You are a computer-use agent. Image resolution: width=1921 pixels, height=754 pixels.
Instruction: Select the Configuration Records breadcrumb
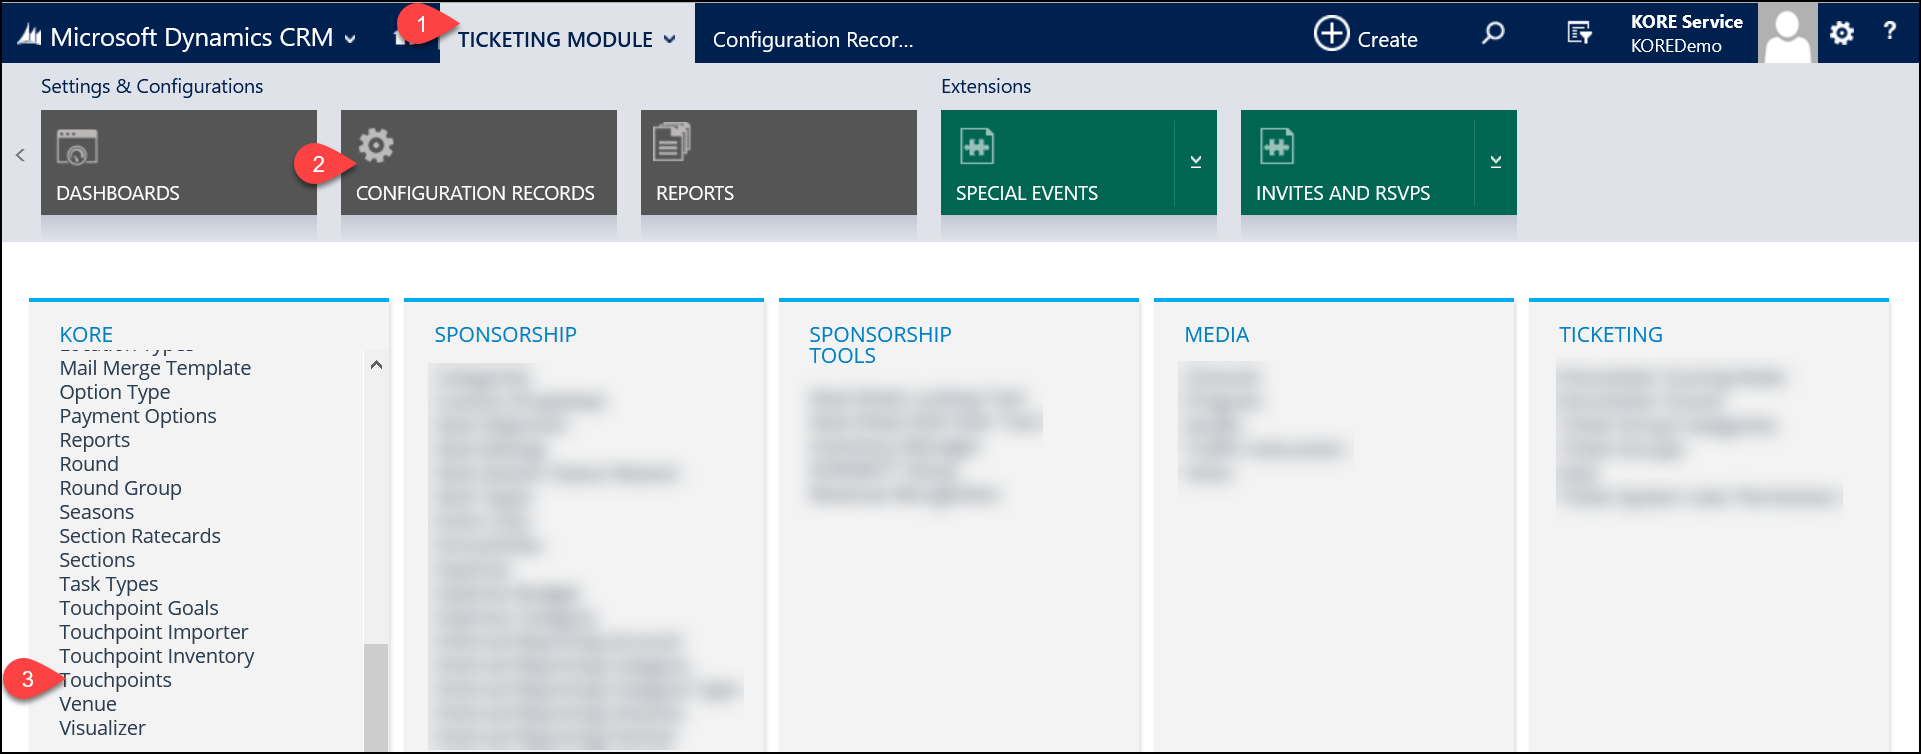(813, 39)
